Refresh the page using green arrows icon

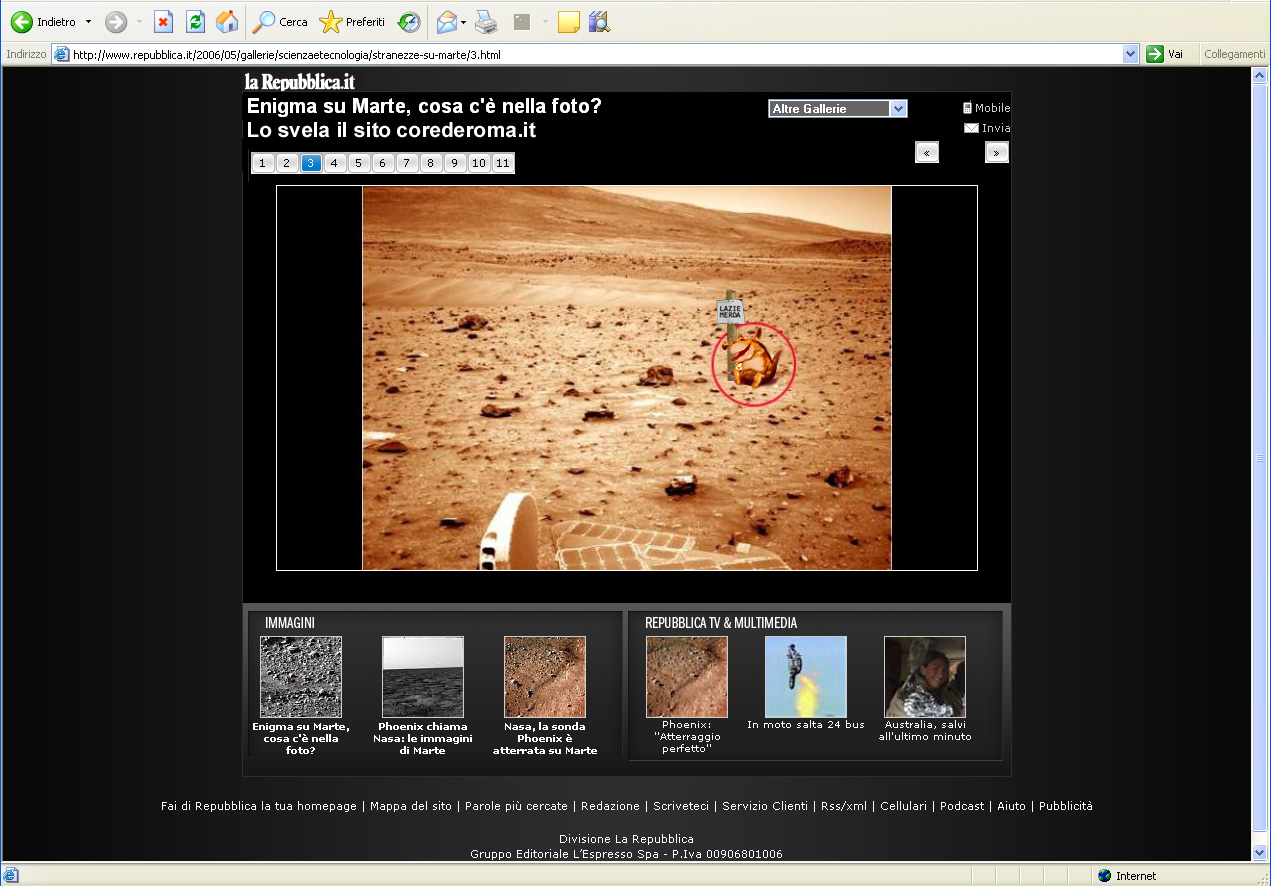pyautogui.click(x=196, y=21)
